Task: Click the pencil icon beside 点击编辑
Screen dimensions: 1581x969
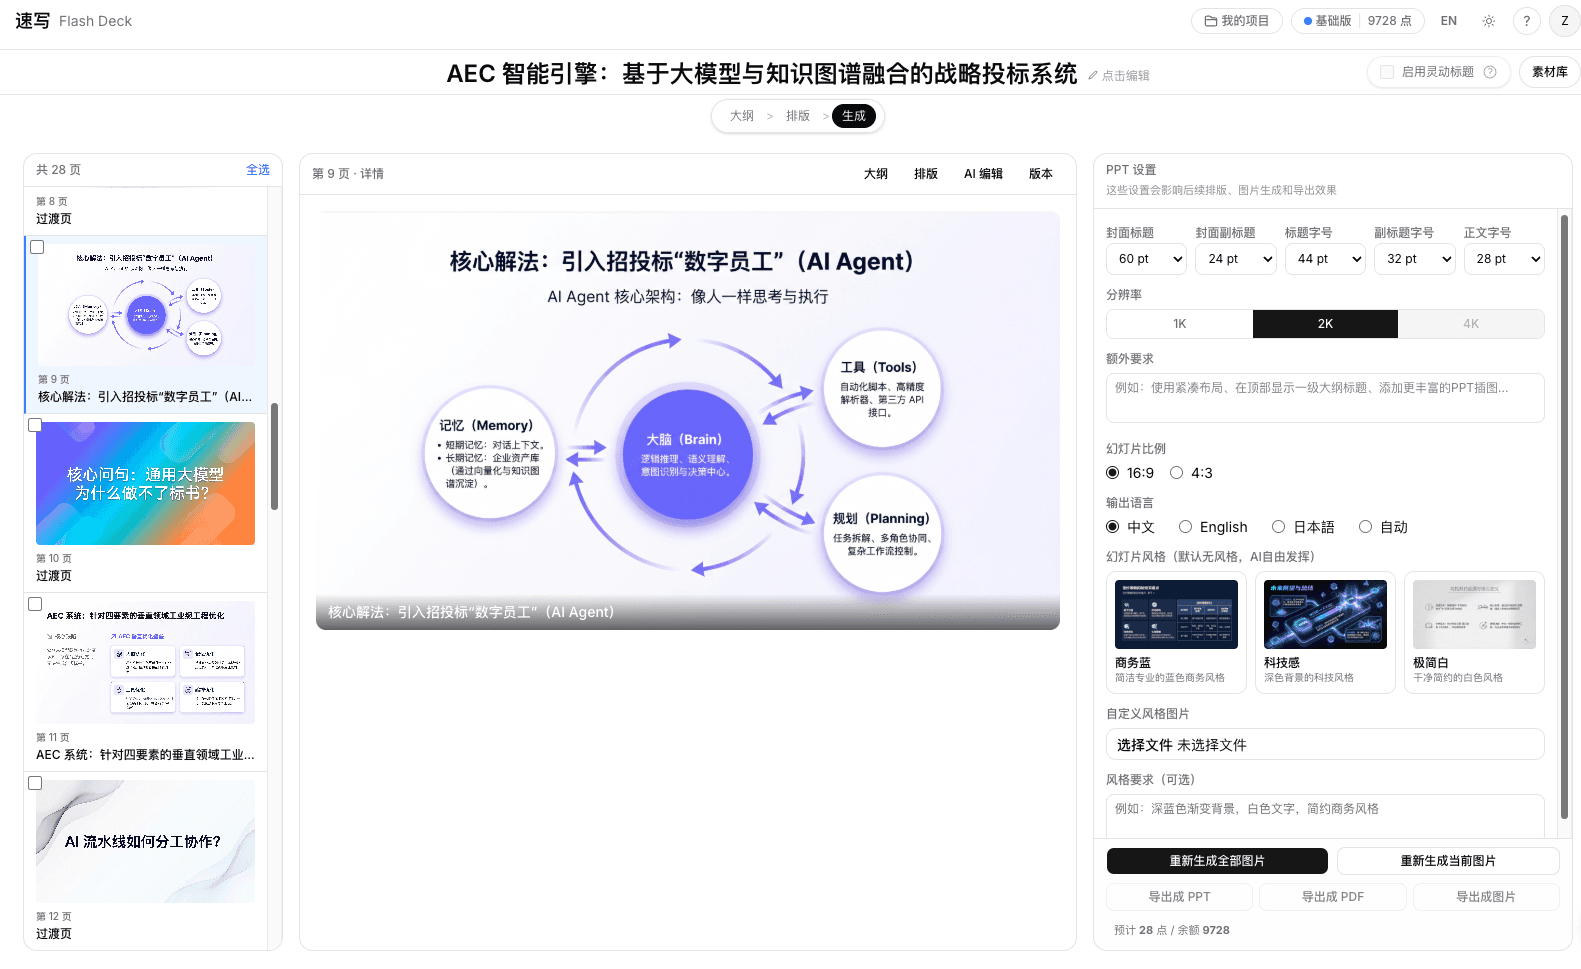Action: tap(1093, 76)
